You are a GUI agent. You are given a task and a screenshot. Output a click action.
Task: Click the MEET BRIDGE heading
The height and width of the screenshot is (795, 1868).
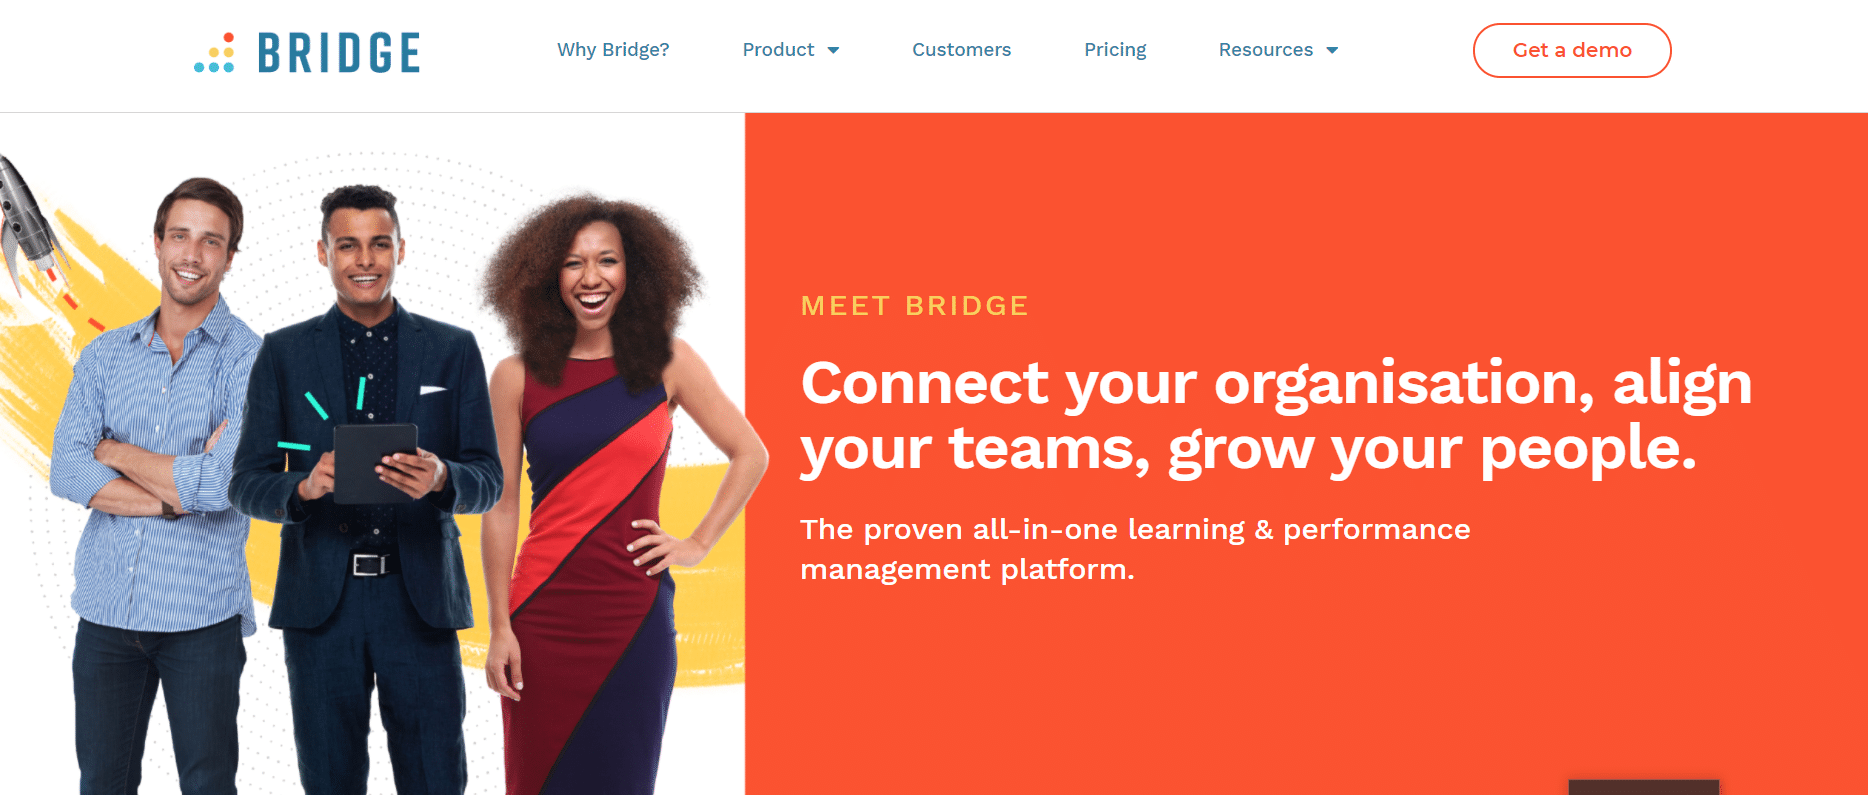tap(915, 306)
